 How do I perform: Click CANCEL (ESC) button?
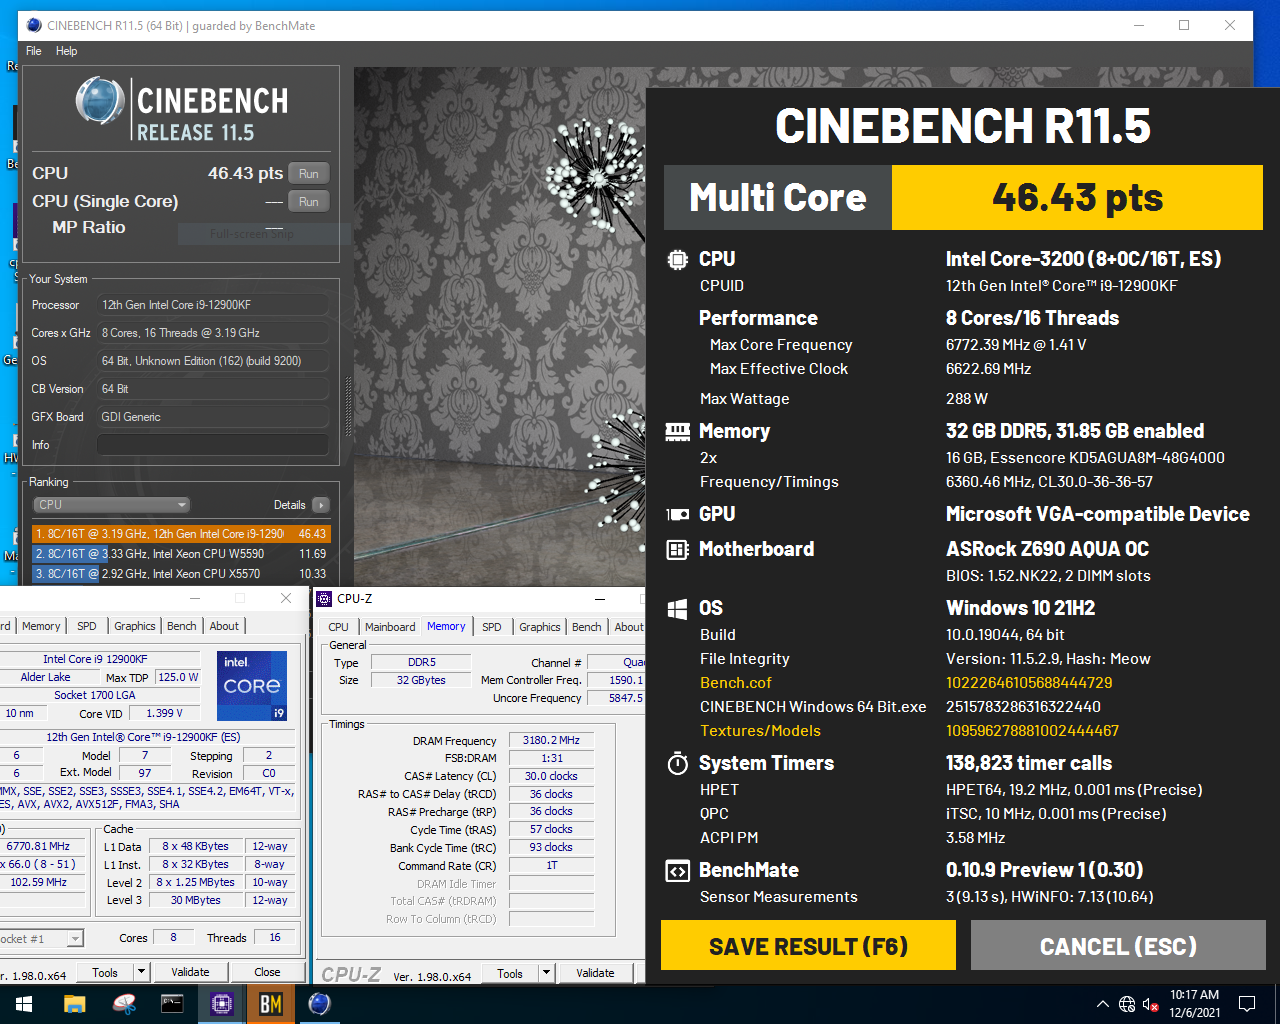point(1118,946)
